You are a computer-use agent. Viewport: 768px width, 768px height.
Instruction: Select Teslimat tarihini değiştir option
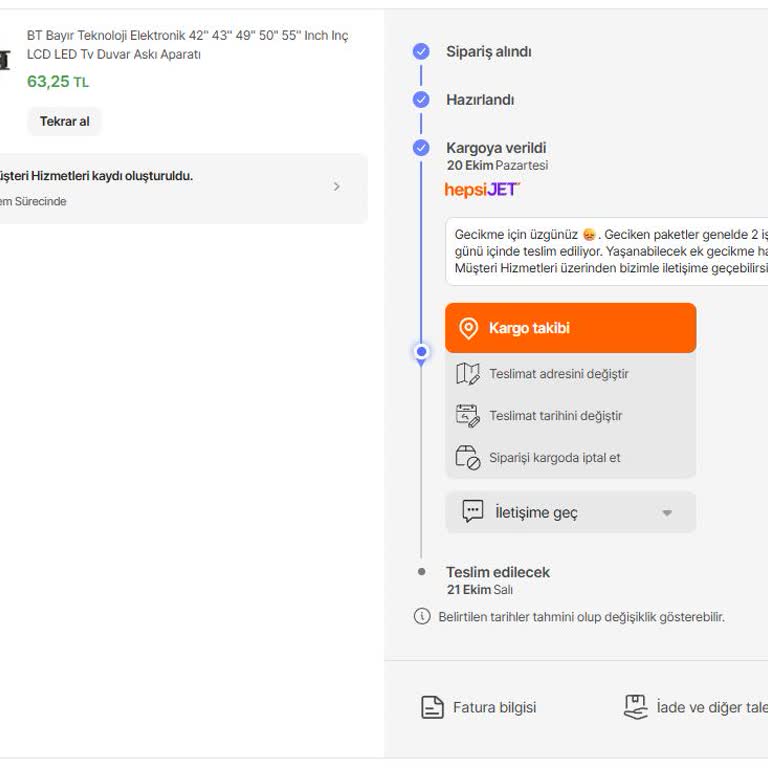pos(555,416)
